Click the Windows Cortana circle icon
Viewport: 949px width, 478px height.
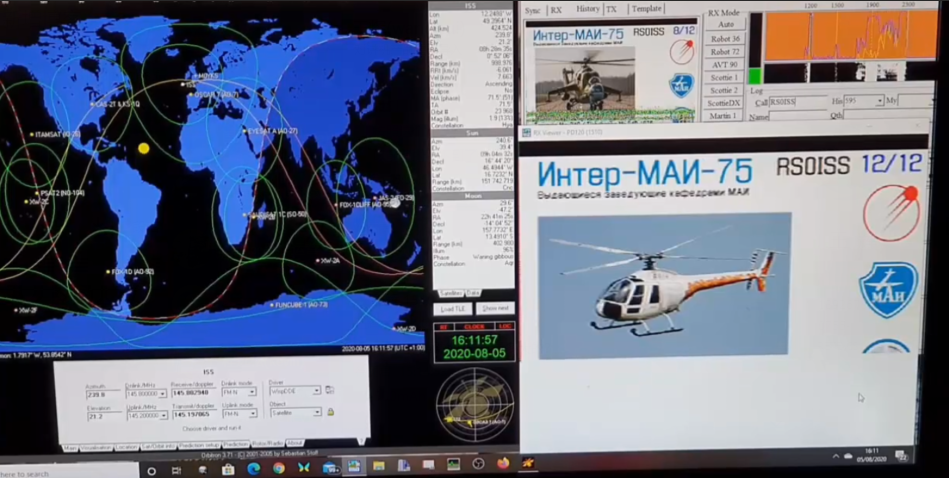(151, 470)
